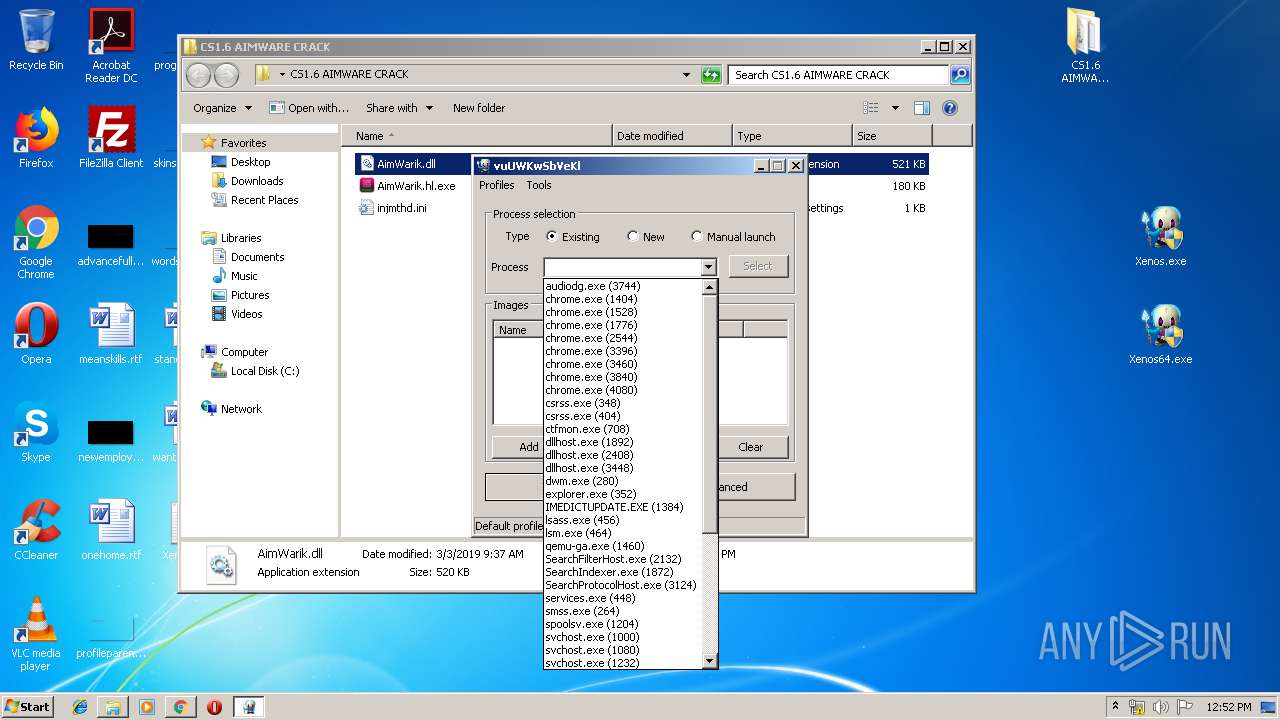Select the Manual launch radio
1280x720 pixels.
click(x=697, y=237)
